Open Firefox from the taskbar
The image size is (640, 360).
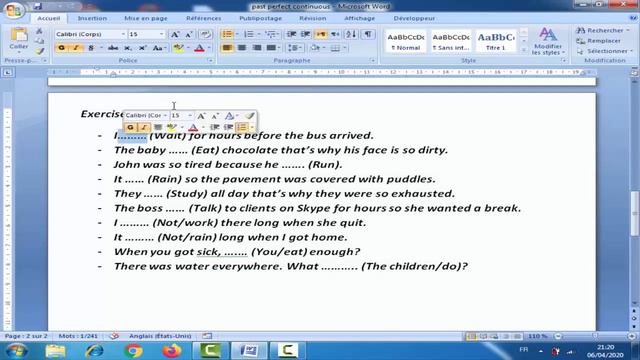(x=172, y=351)
